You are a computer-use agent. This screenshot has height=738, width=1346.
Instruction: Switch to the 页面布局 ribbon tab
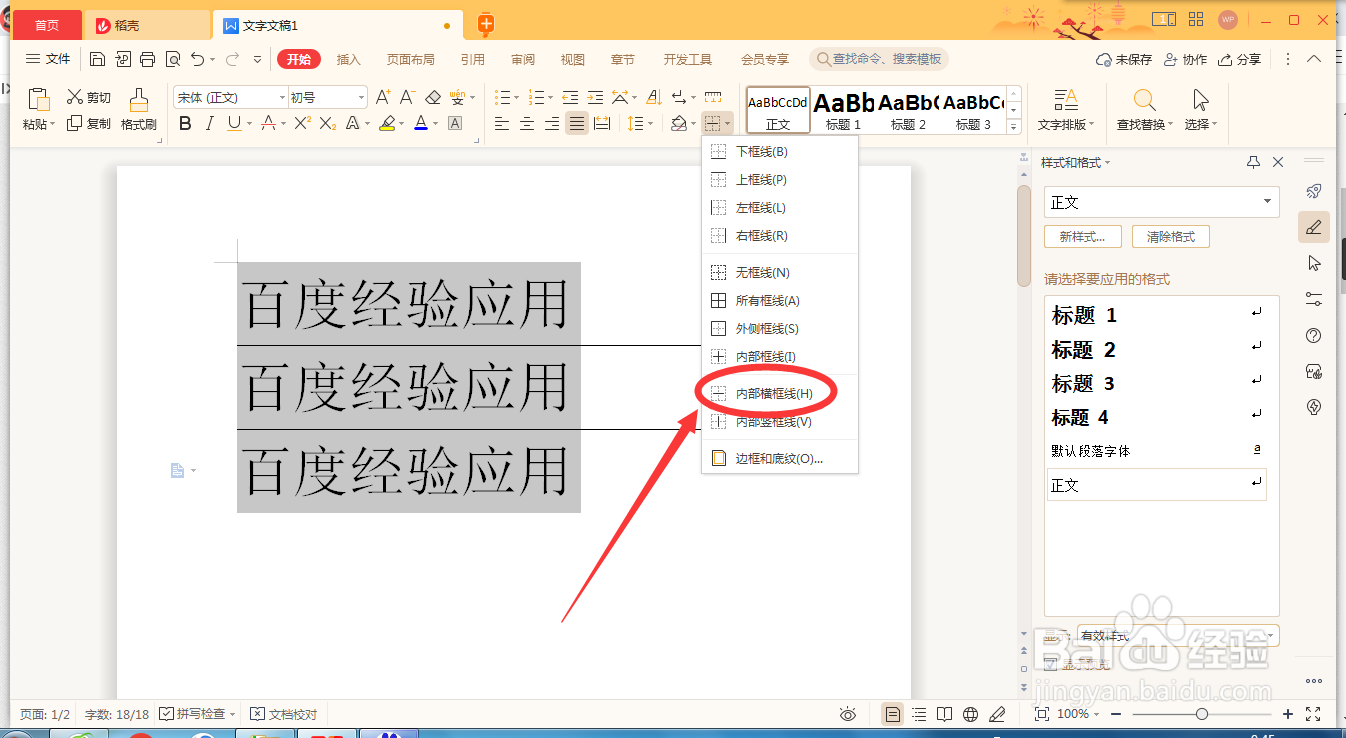[x=411, y=60]
